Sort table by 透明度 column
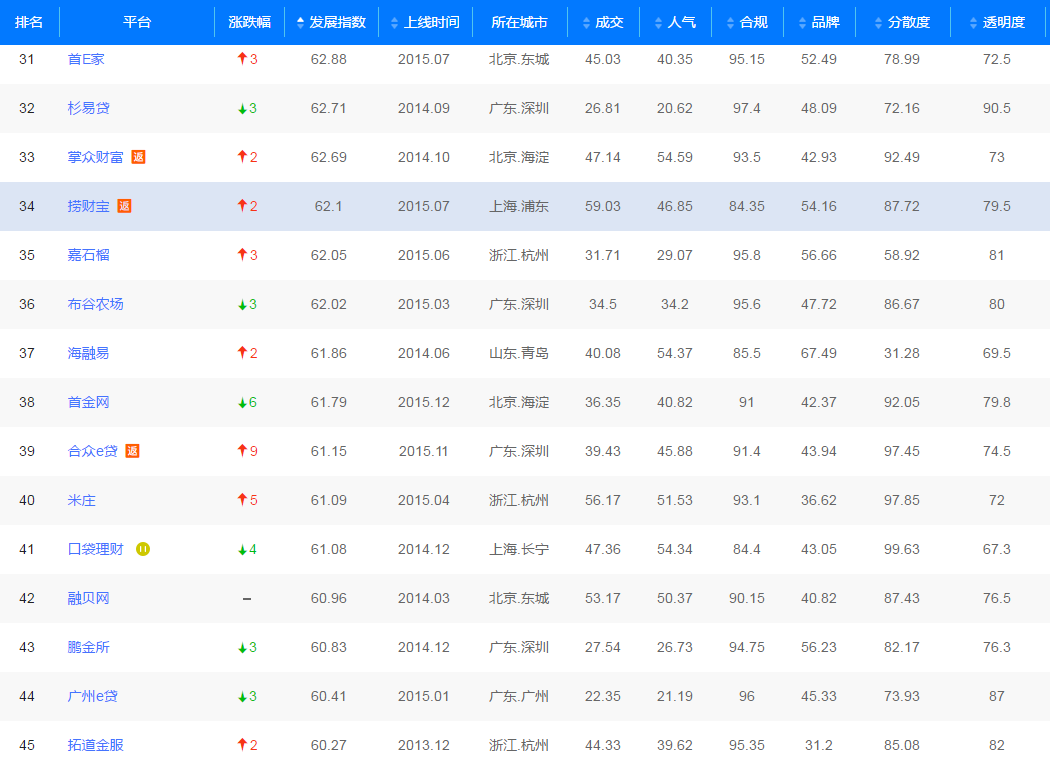This screenshot has height=768, width=1050. click(x=996, y=22)
